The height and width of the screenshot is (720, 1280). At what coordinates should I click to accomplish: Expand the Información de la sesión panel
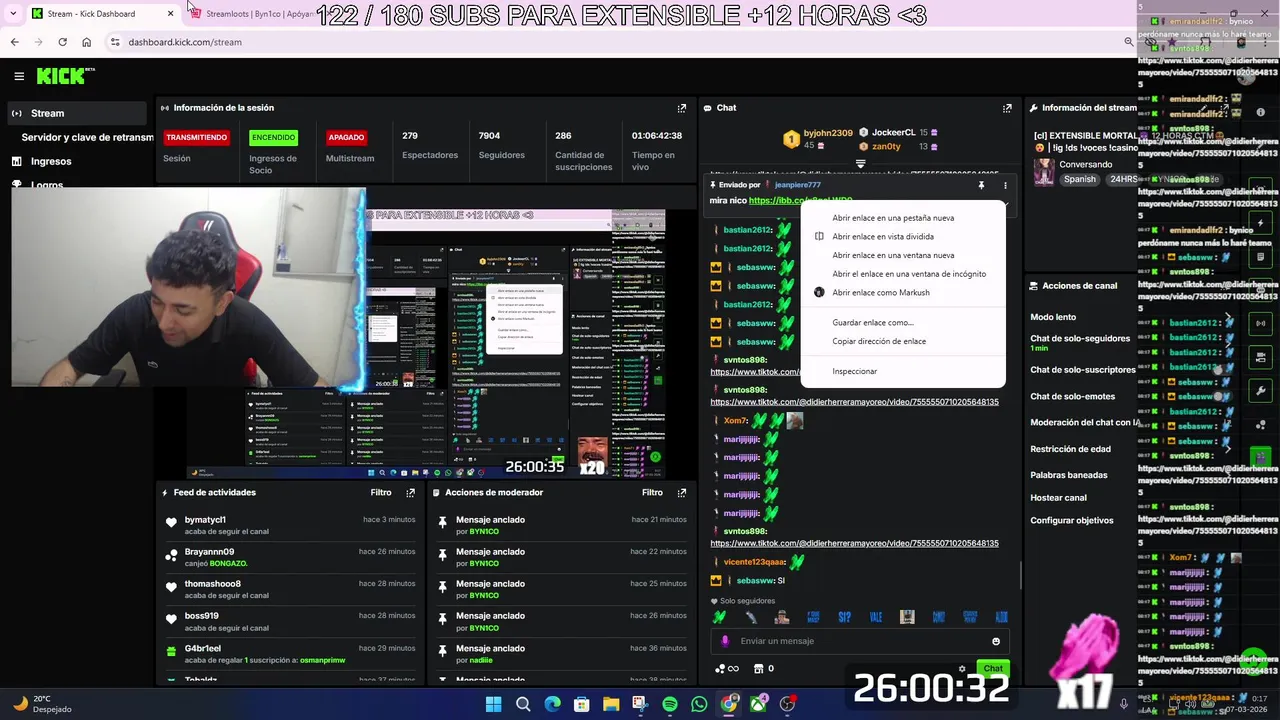(682, 108)
